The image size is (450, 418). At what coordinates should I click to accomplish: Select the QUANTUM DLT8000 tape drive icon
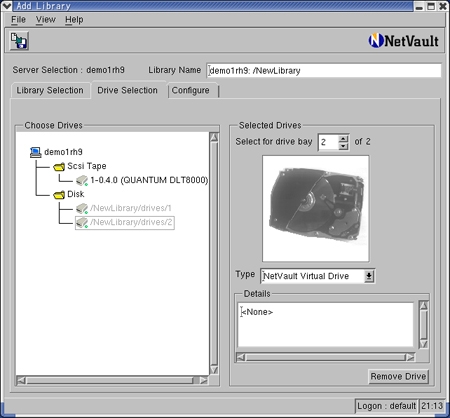82,180
